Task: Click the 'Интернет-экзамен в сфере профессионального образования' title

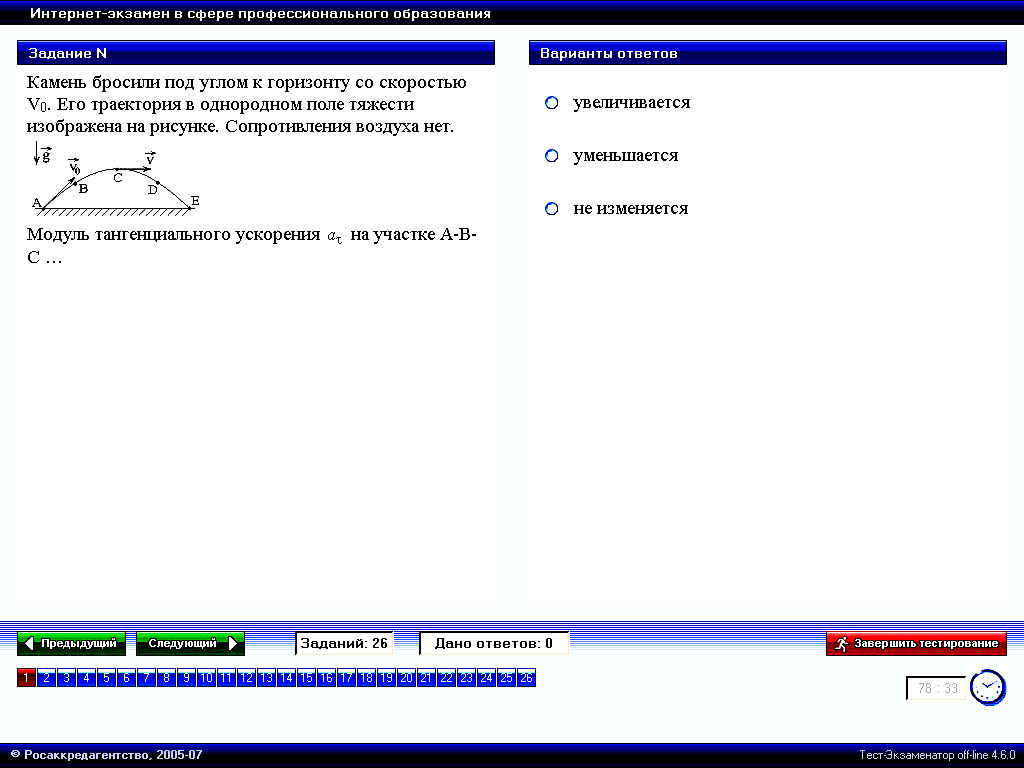Action: pos(261,13)
